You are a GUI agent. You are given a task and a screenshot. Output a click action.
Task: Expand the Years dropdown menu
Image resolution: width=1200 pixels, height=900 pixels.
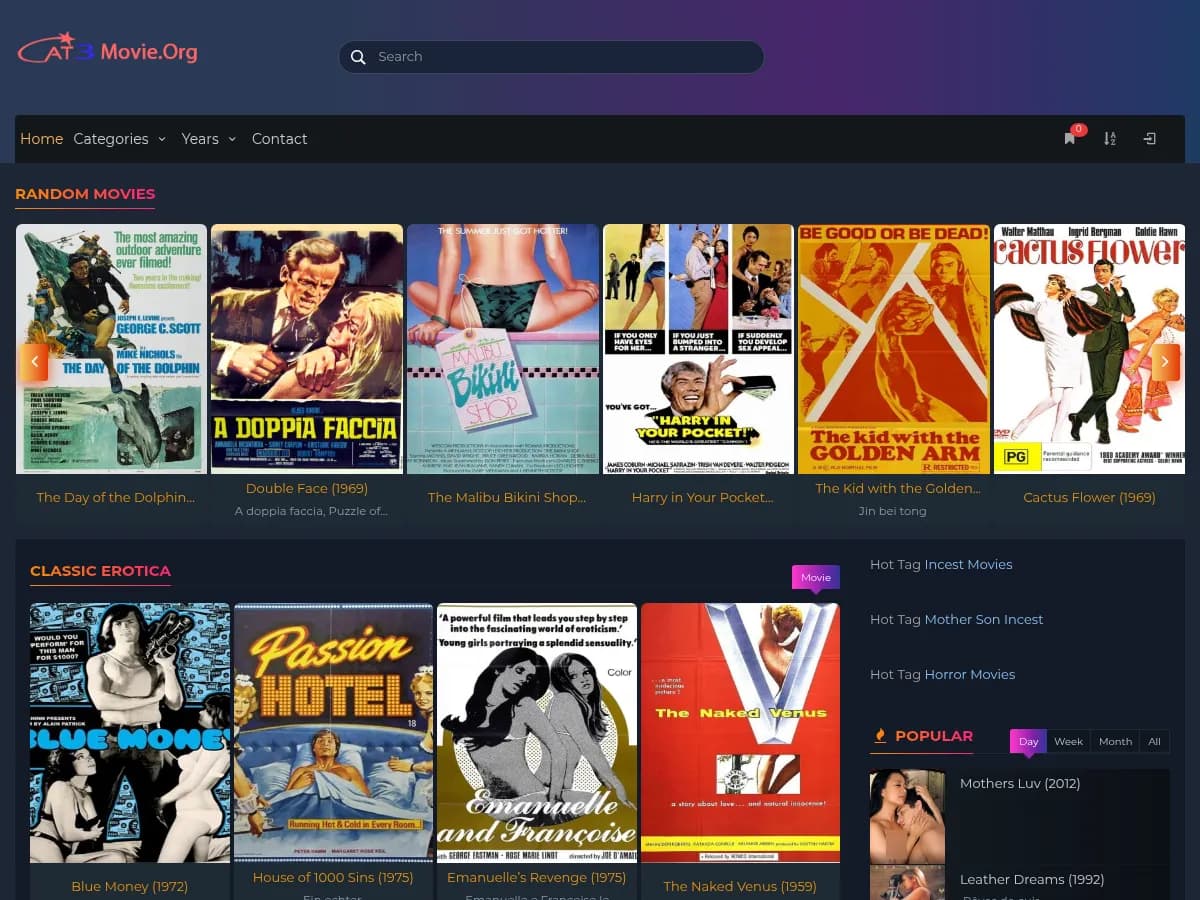point(208,139)
